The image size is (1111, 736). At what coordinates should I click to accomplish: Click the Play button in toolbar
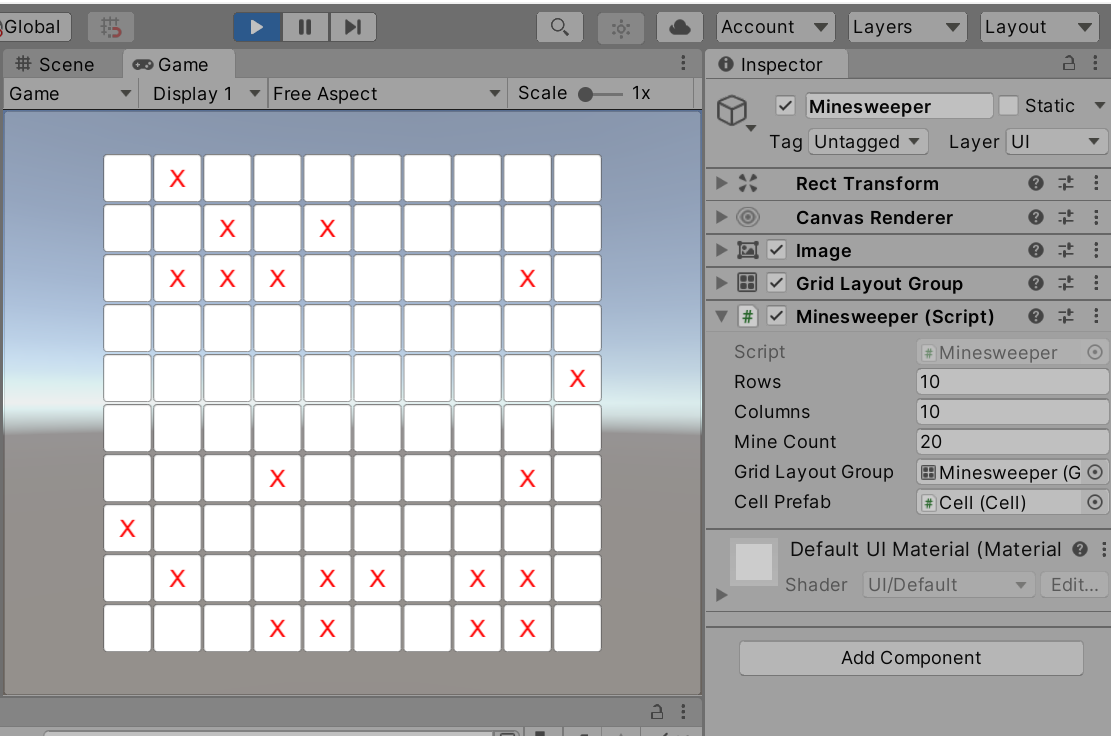(x=257, y=27)
